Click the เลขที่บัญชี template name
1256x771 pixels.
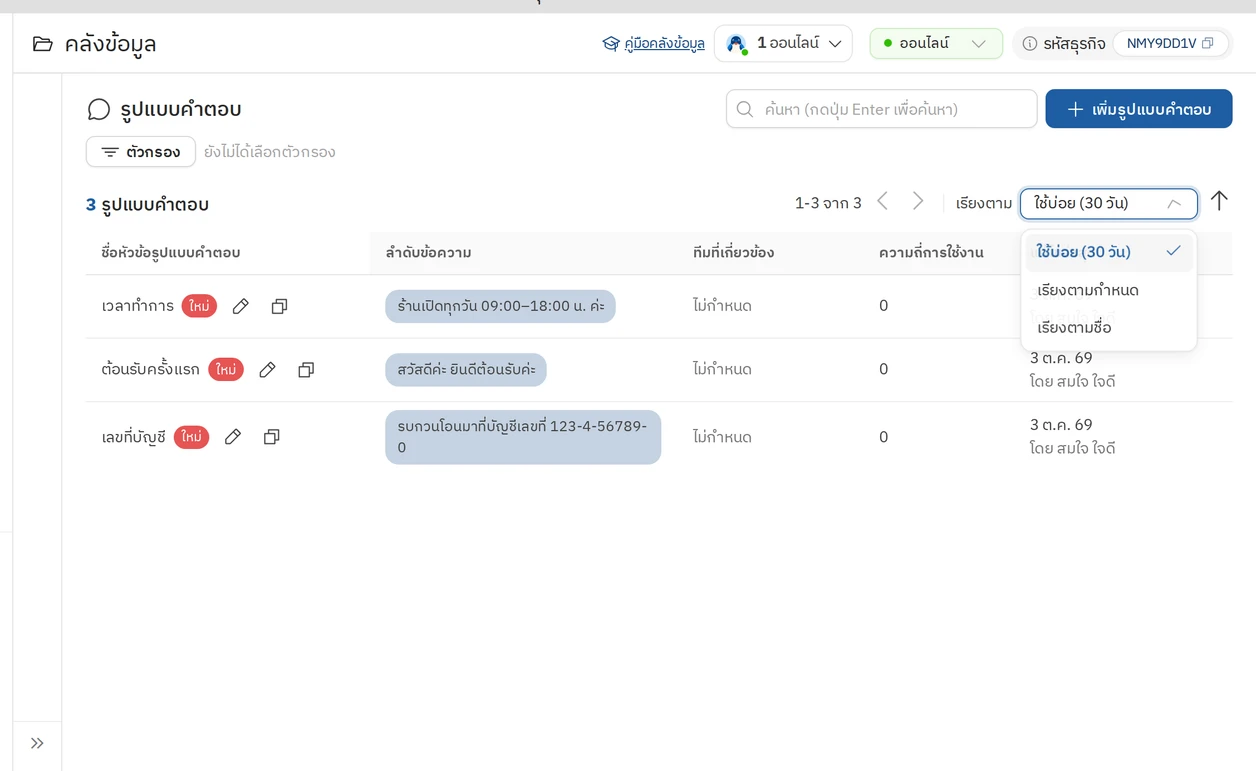134,437
